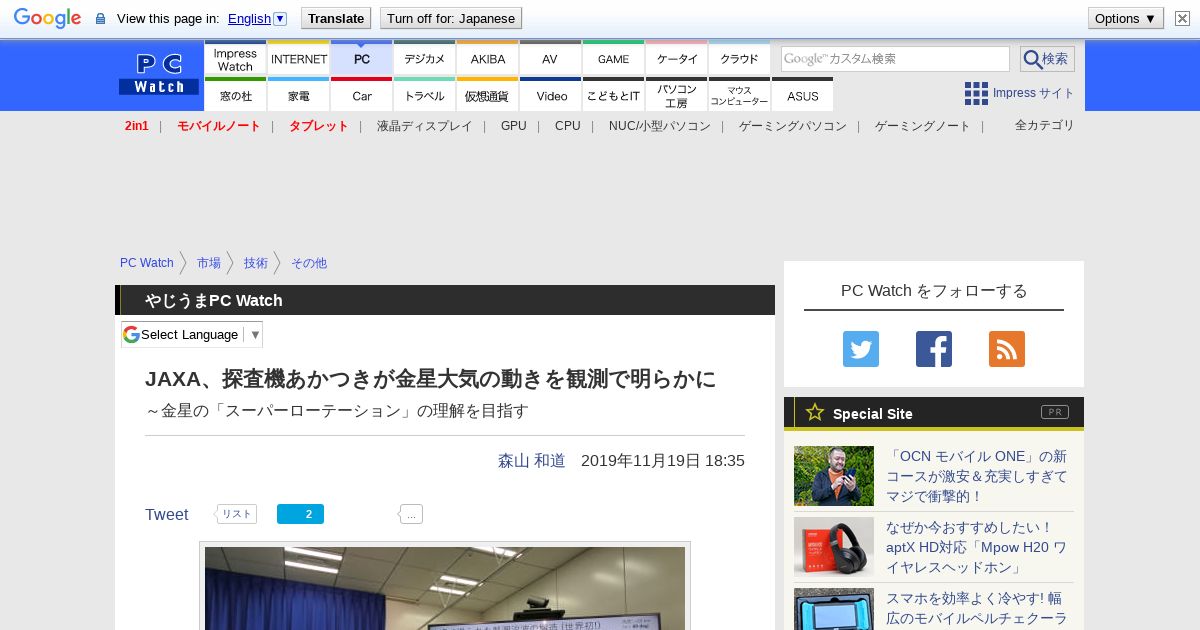Open the ゲーミングノート category link
Screen dimensions: 1200x630
click(923, 126)
